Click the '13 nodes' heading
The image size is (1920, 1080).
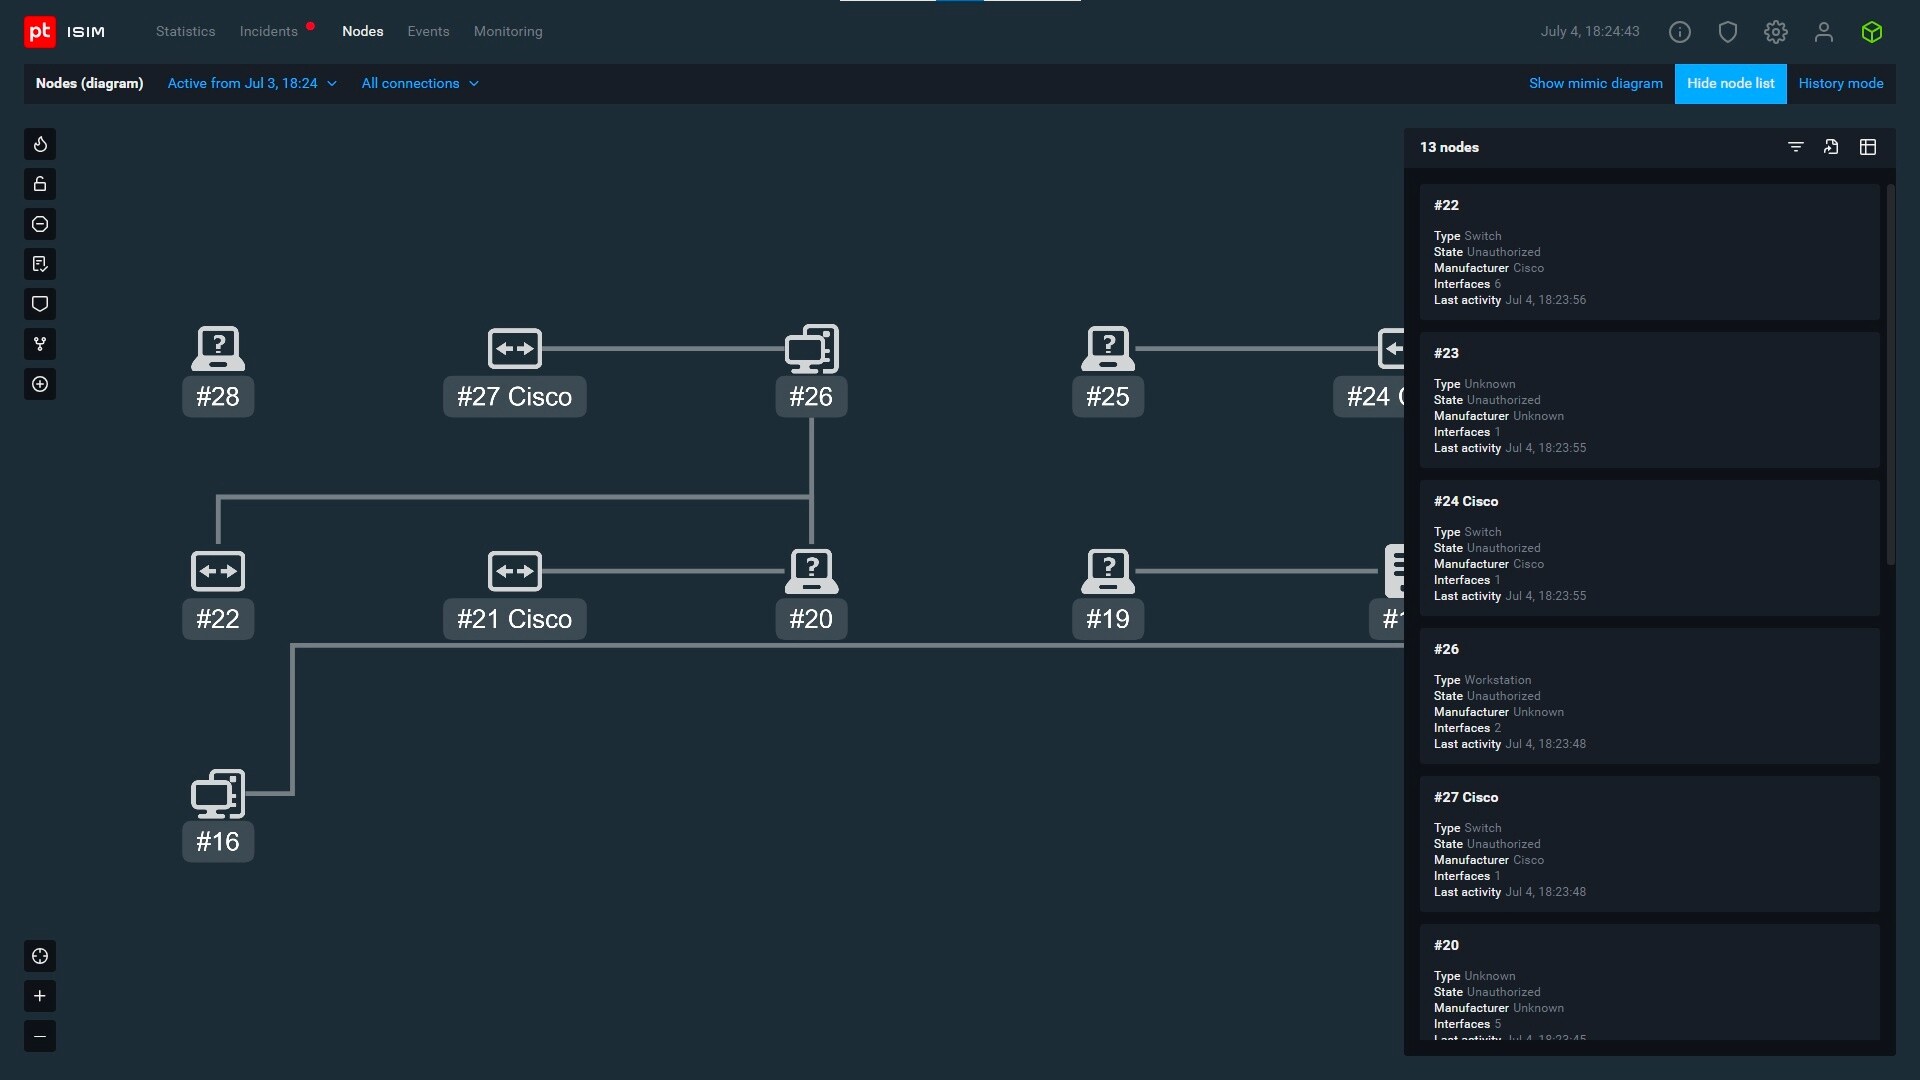(x=1449, y=147)
